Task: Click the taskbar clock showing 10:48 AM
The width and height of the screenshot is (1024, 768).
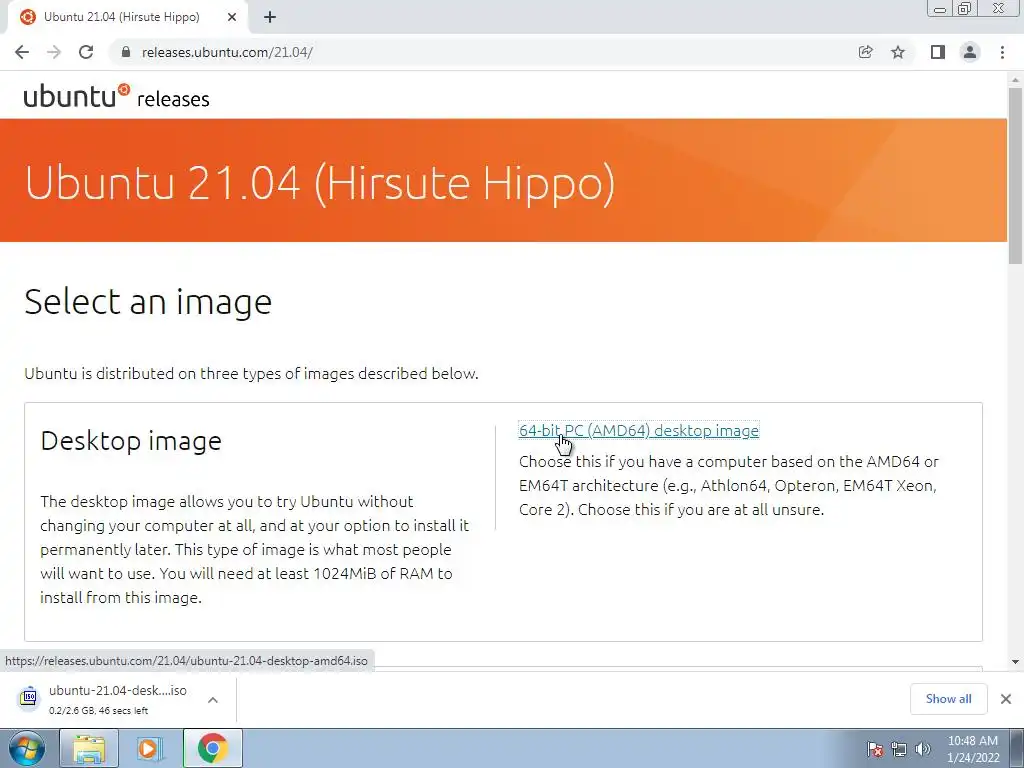Action: 973,749
